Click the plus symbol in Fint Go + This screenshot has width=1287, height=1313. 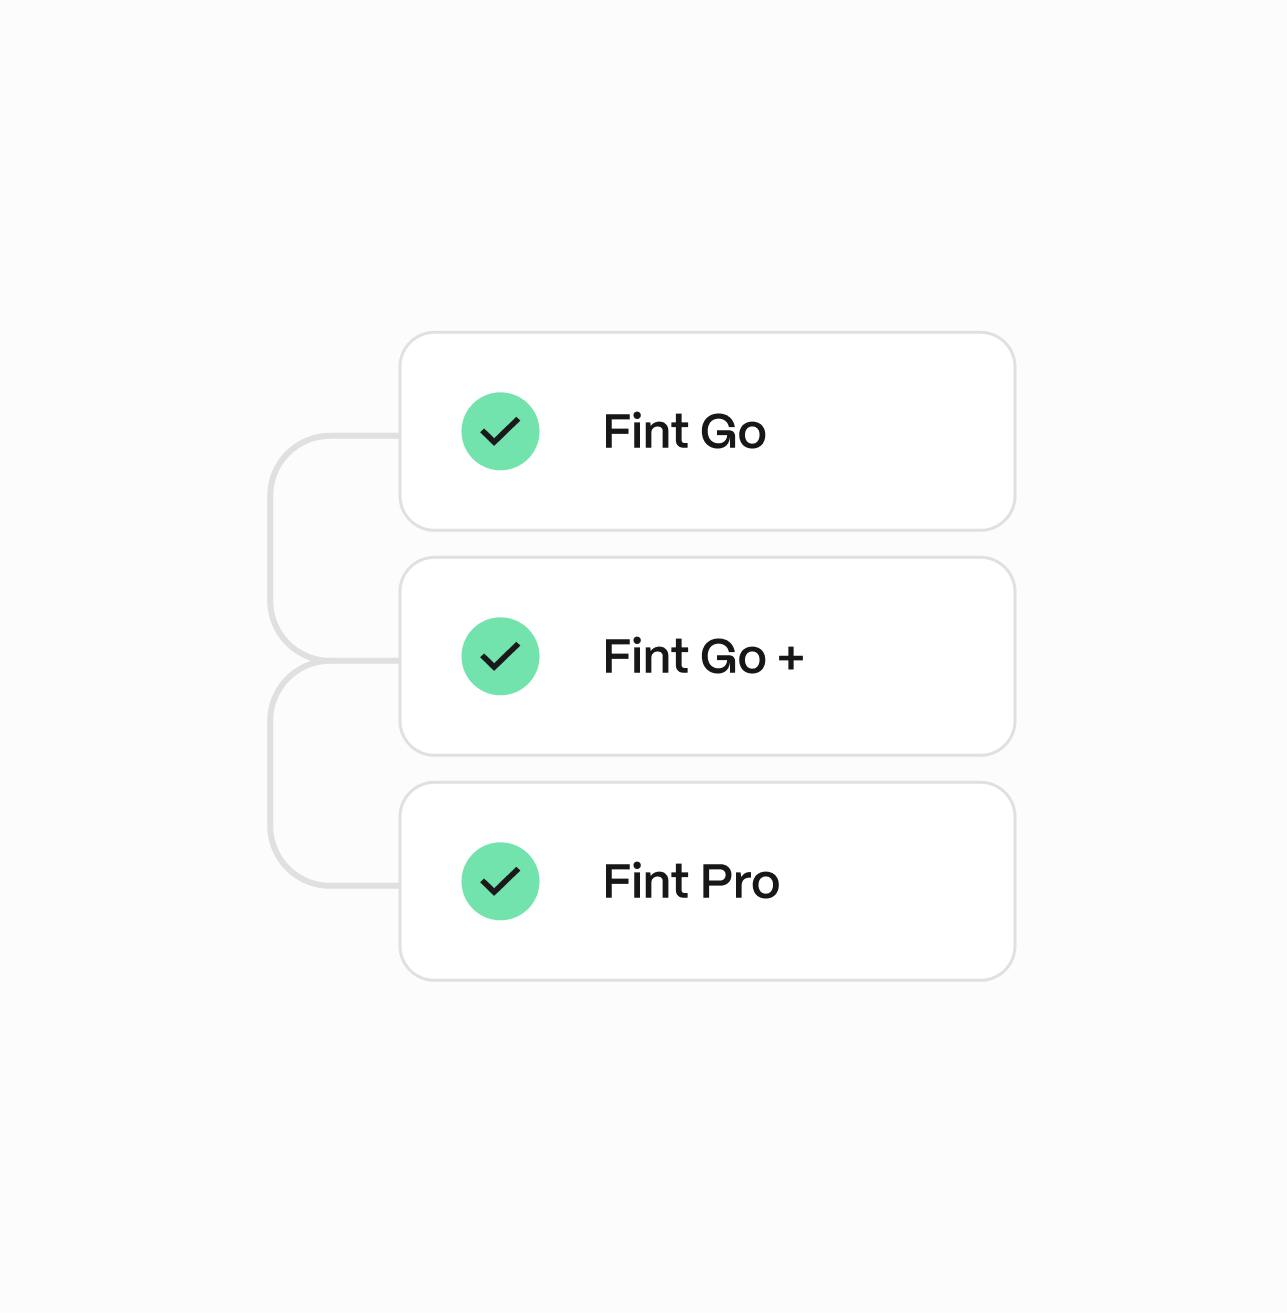click(791, 658)
